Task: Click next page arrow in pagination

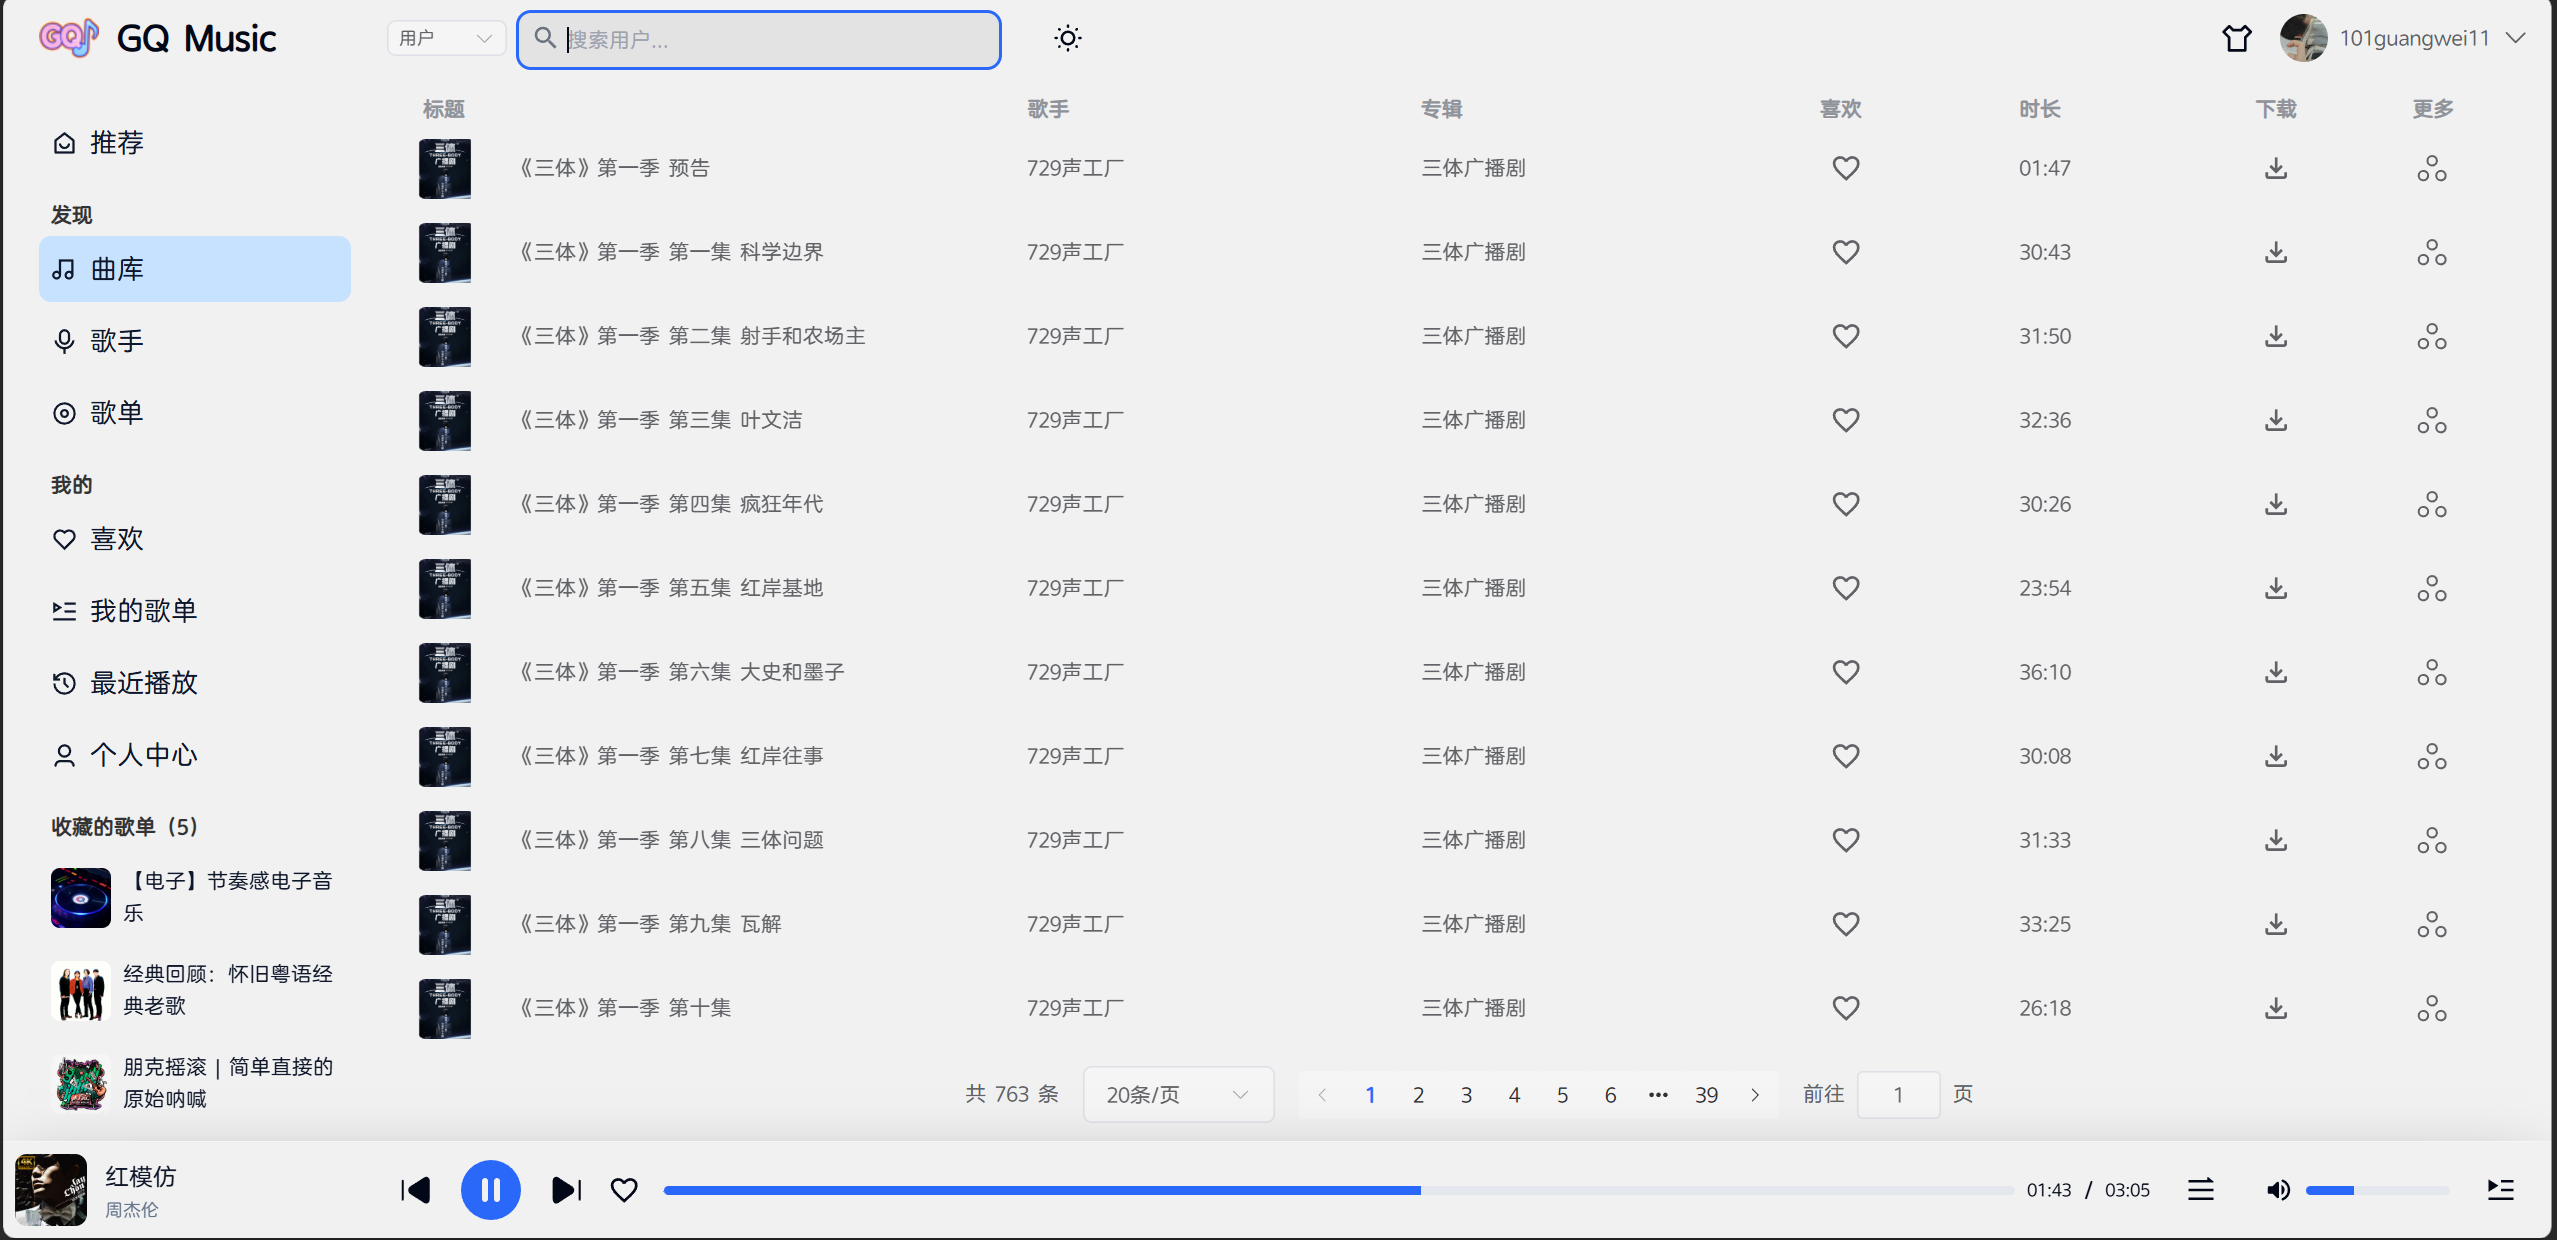Action: (1755, 1094)
